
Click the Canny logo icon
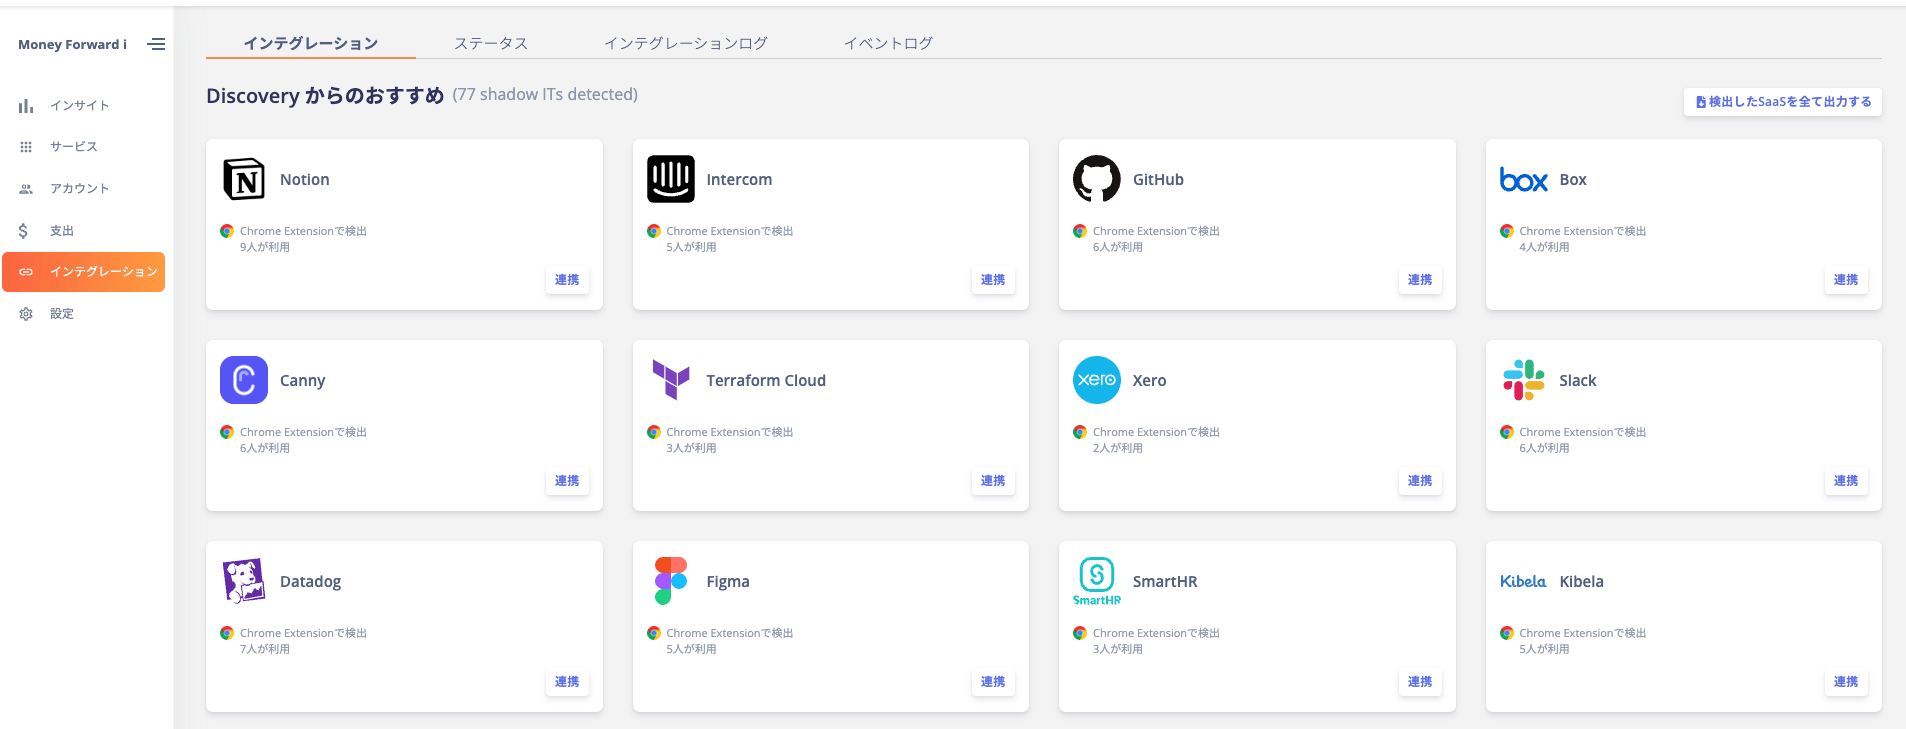pyautogui.click(x=244, y=380)
